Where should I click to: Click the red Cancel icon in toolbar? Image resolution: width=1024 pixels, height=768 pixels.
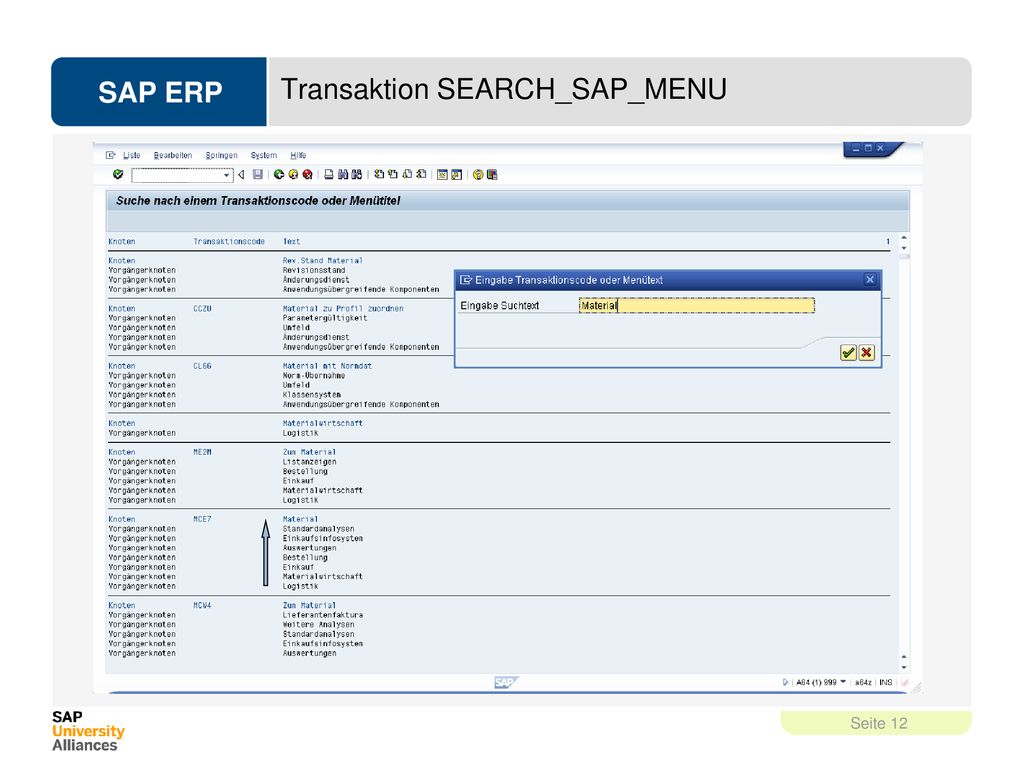pyautogui.click(x=308, y=174)
